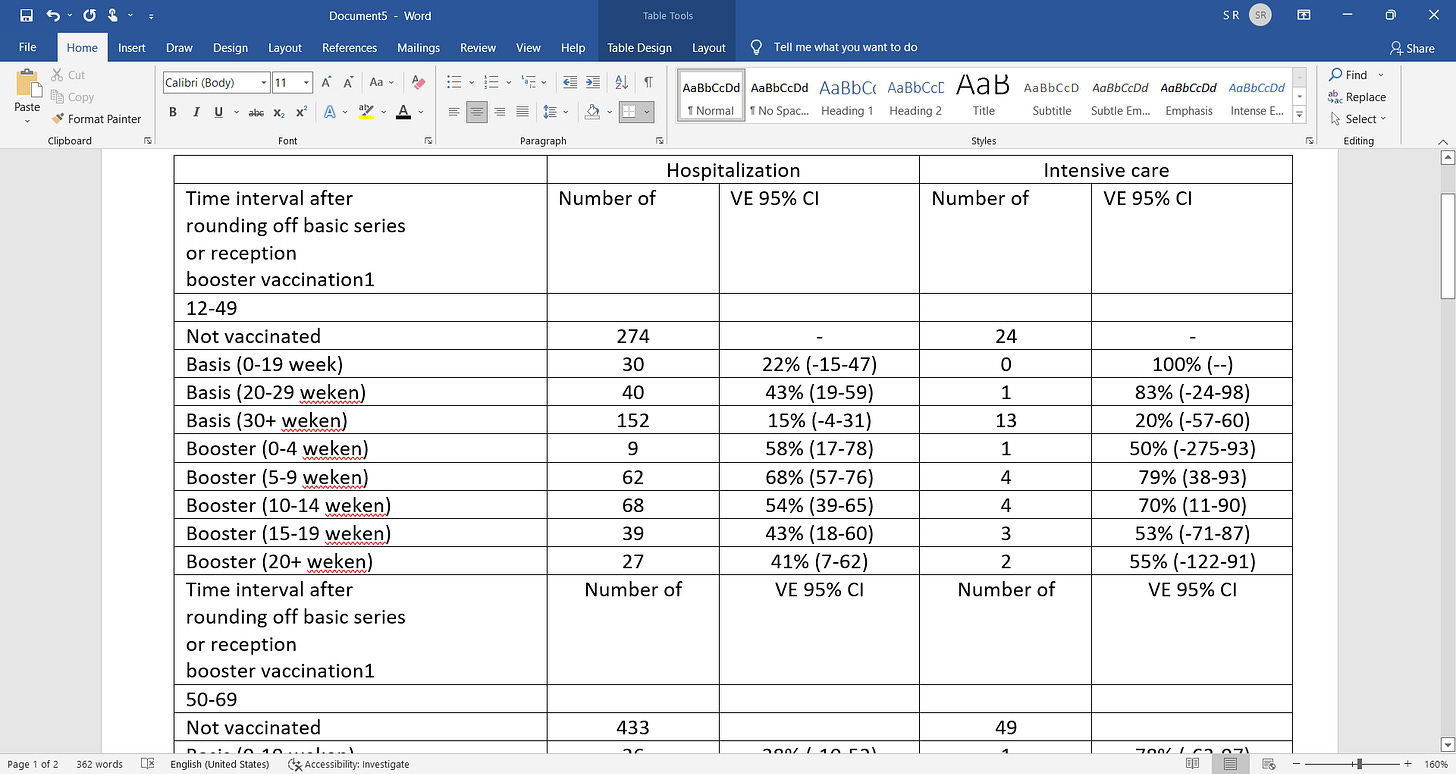This screenshot has height=774, width=1456.
Task: Click the Undo arrow icon
Action: (x=53, y=16)
